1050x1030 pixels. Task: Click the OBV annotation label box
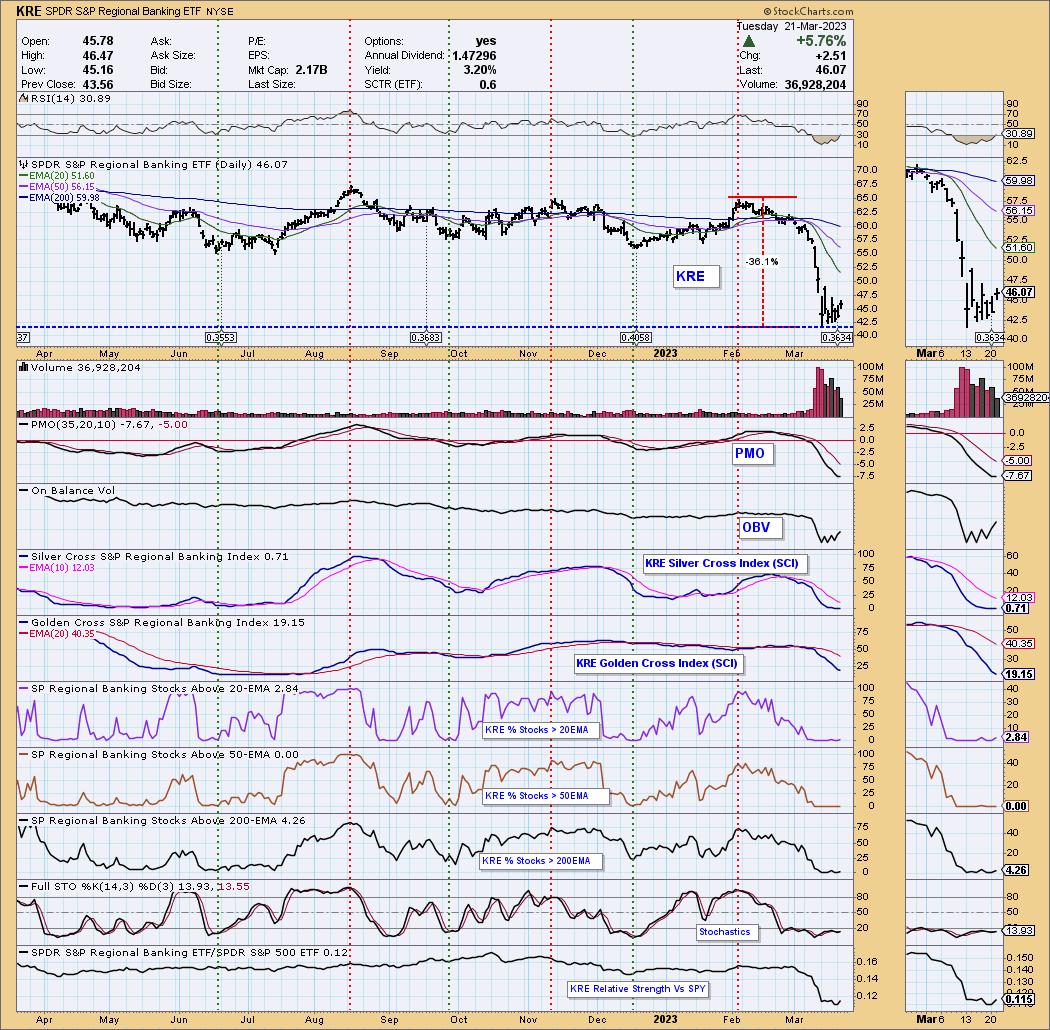[759, 528]
